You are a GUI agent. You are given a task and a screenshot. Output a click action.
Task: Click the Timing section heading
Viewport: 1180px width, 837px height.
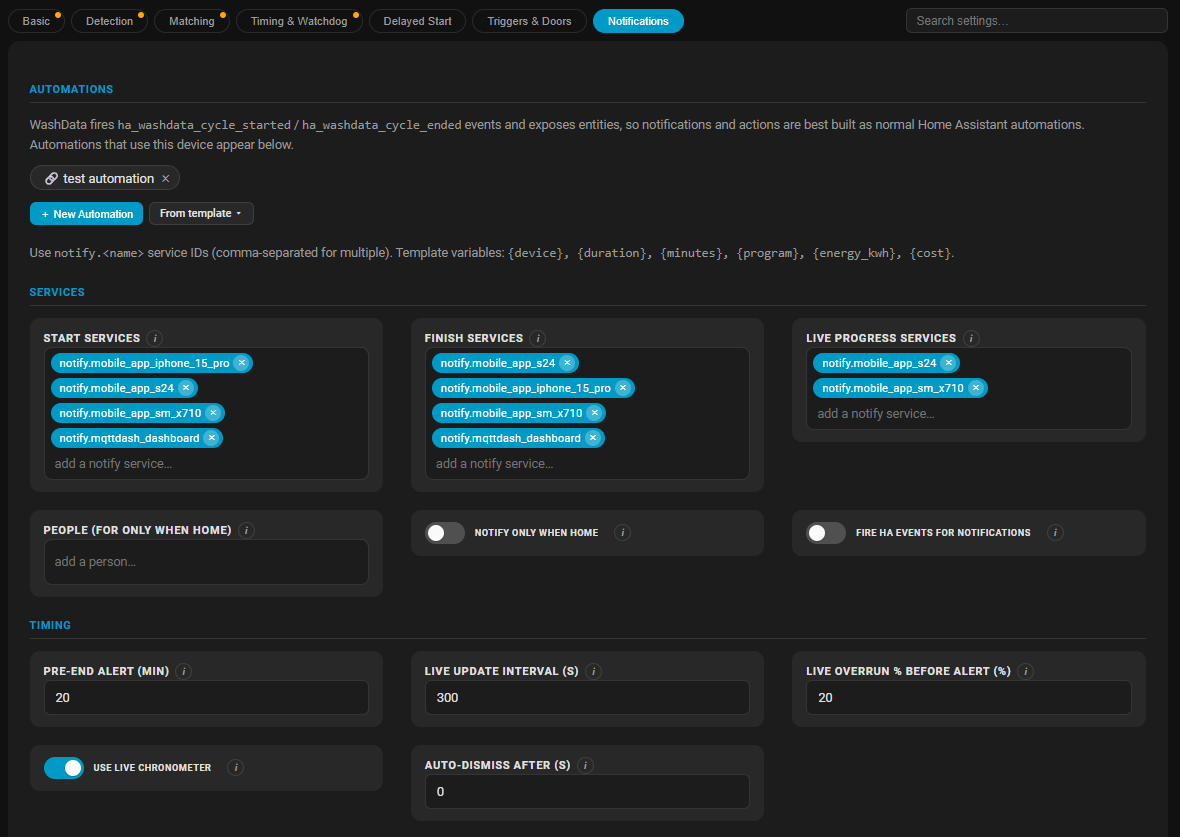(x=50, y=625)
